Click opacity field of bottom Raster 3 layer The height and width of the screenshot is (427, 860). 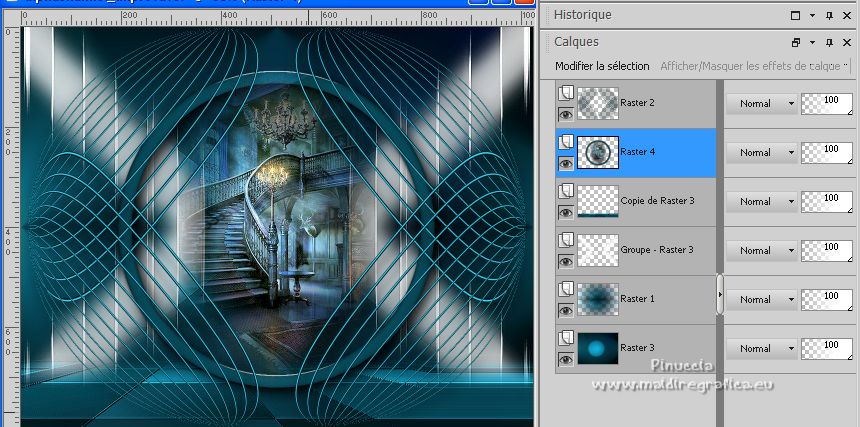point(827,349)
